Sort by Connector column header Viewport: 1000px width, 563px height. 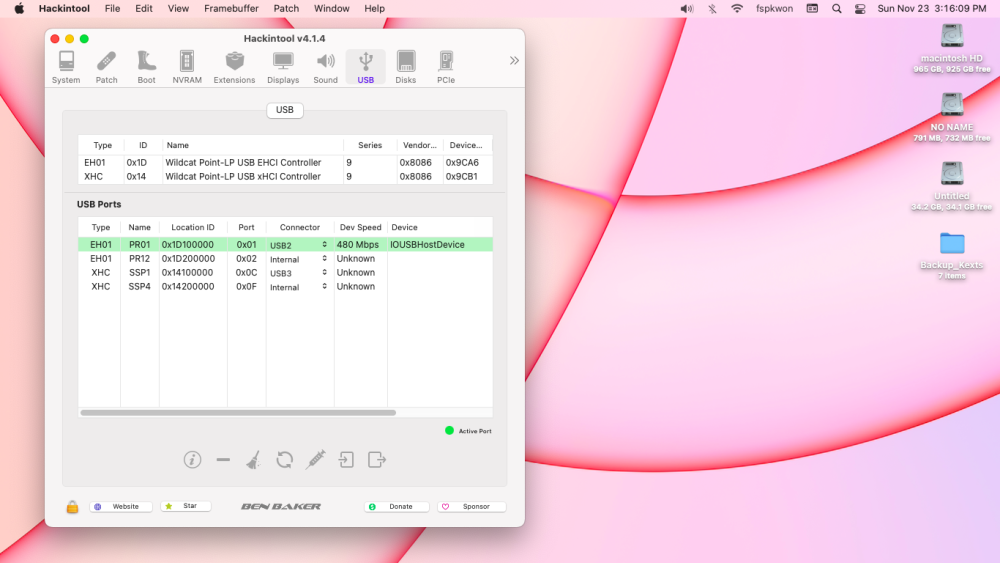click(x=300, y=227)
